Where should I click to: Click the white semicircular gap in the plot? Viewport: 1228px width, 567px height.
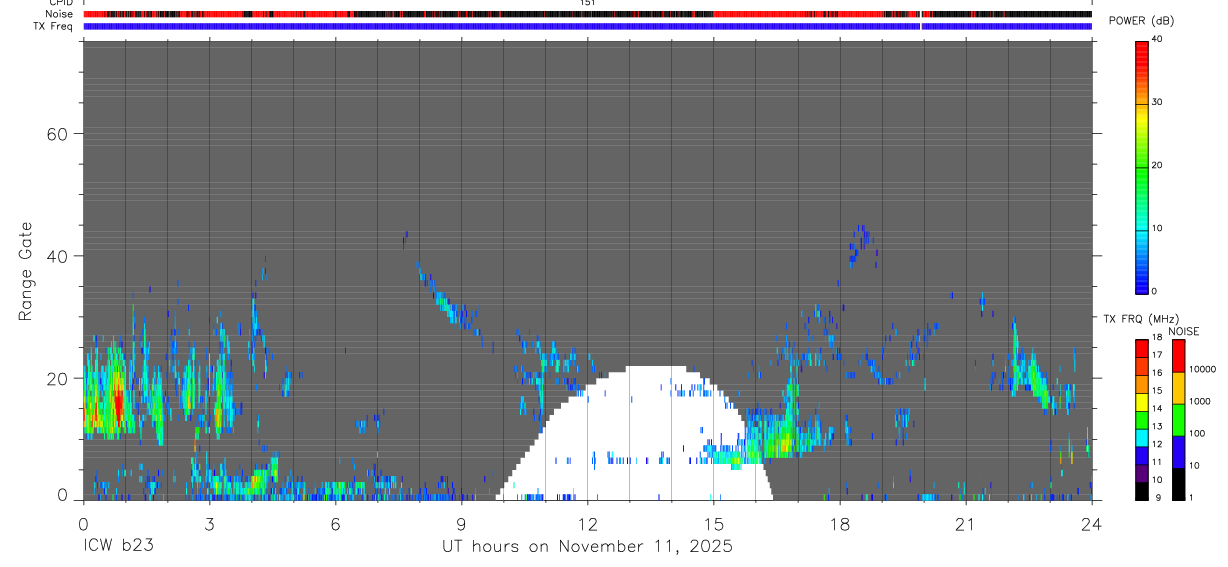pos(634,433)
